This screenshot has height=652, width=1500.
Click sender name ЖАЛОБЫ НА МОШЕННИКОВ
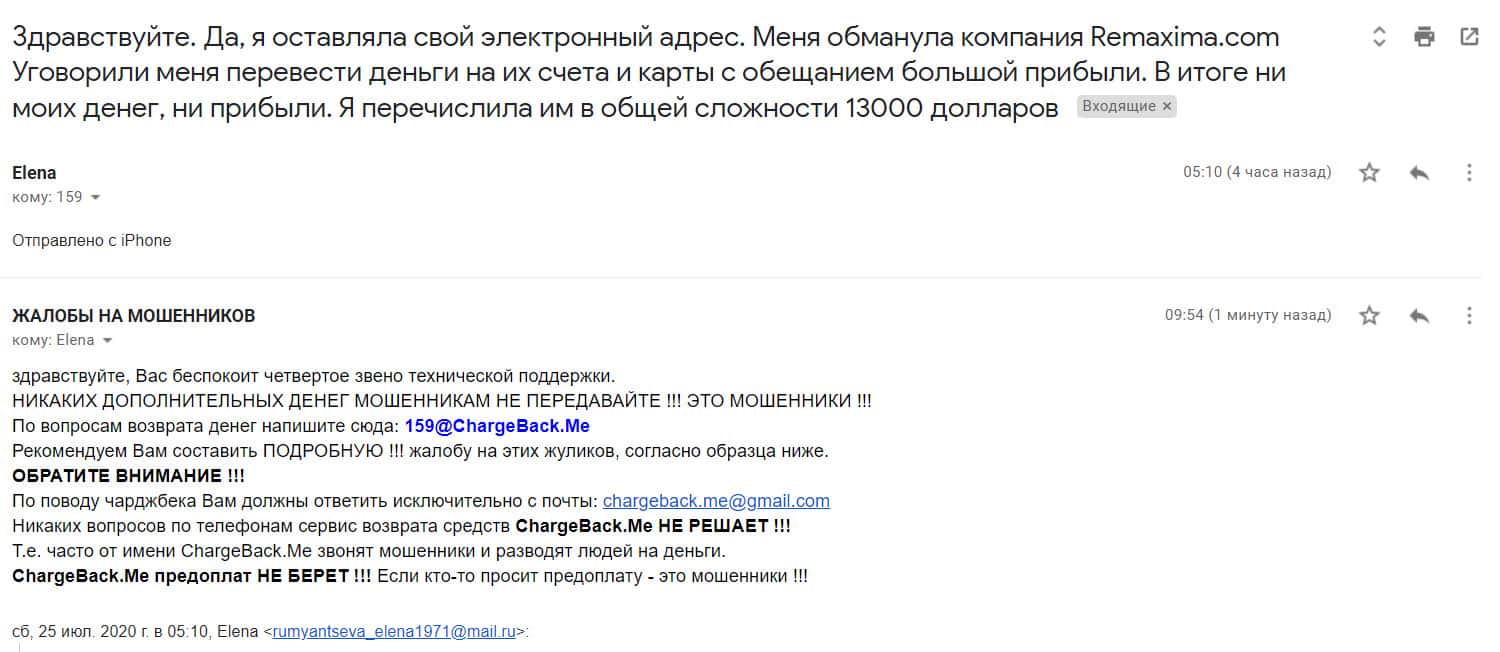[x=133, y=316]
